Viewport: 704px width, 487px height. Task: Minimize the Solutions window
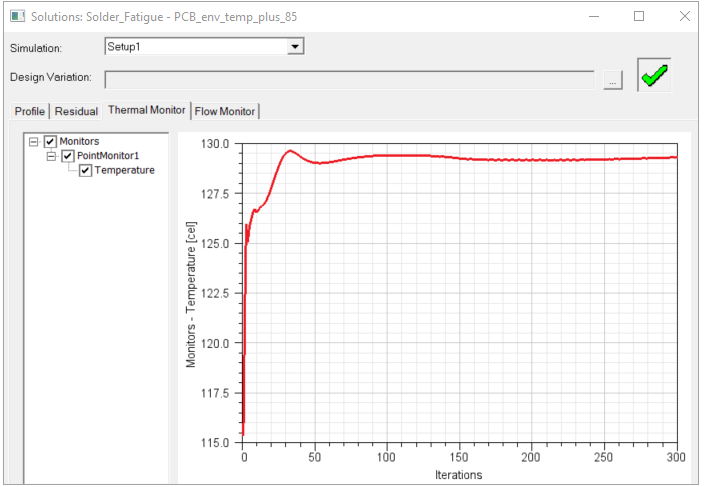(594, 17)
